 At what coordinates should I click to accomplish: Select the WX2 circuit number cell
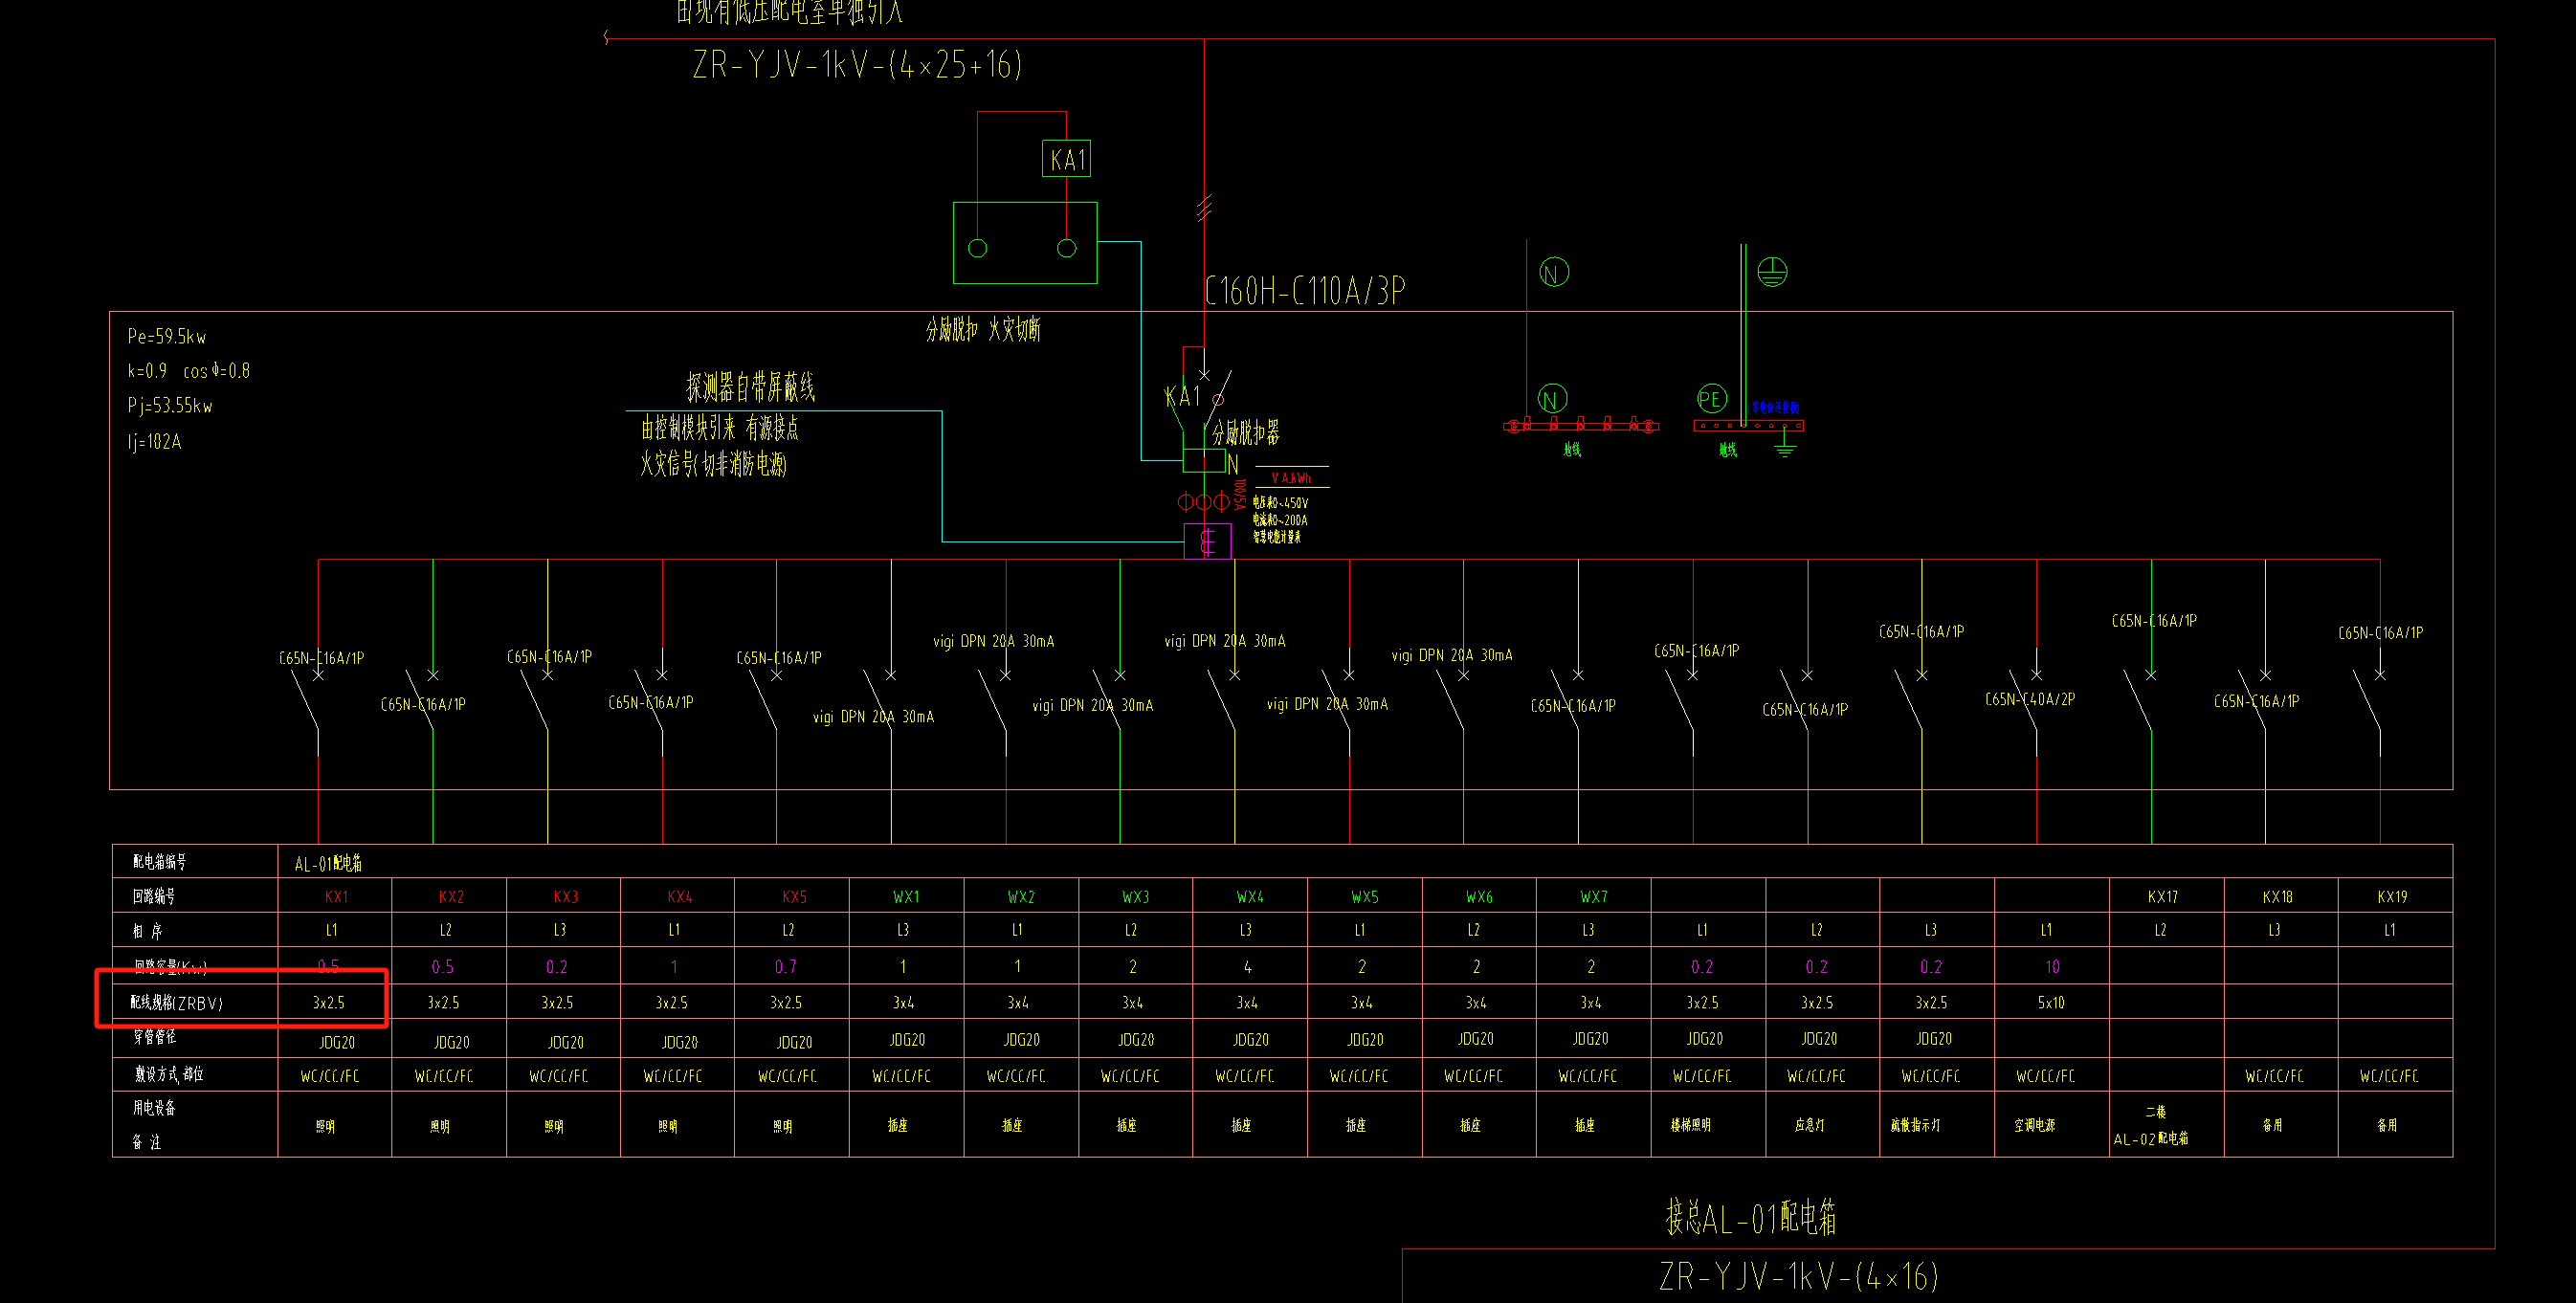(x=1021, y=897)
